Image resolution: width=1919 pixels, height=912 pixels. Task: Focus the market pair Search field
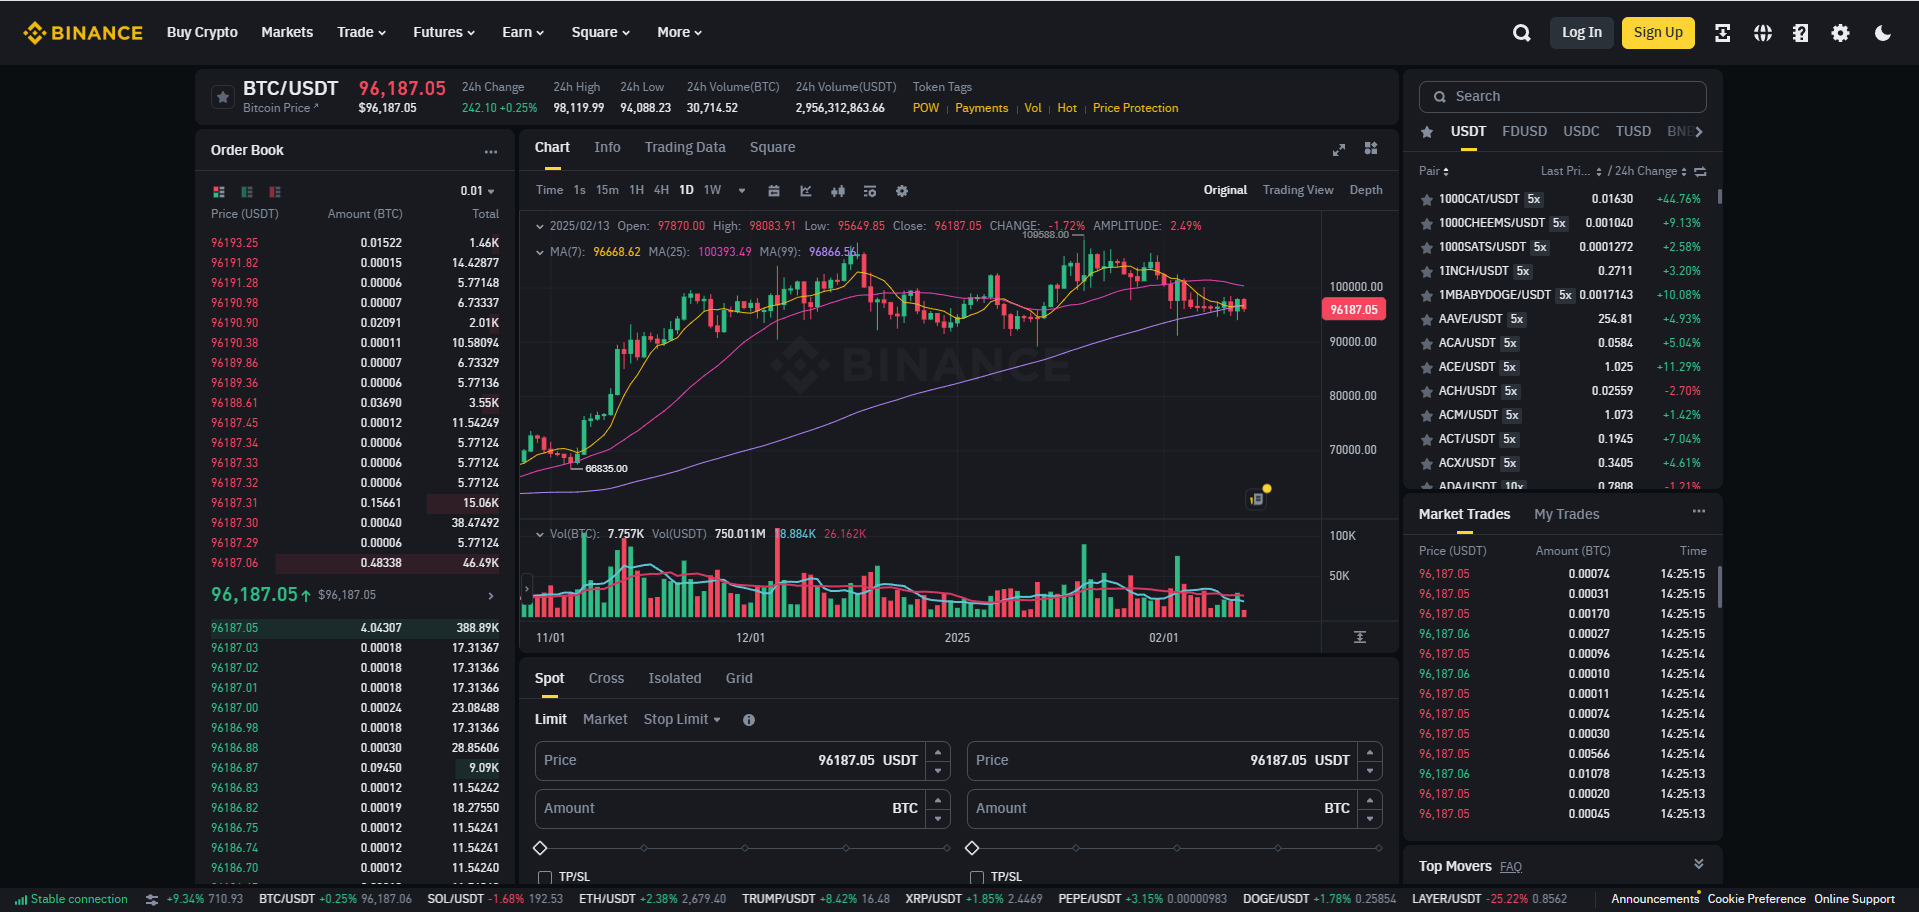click(1562, 97)
